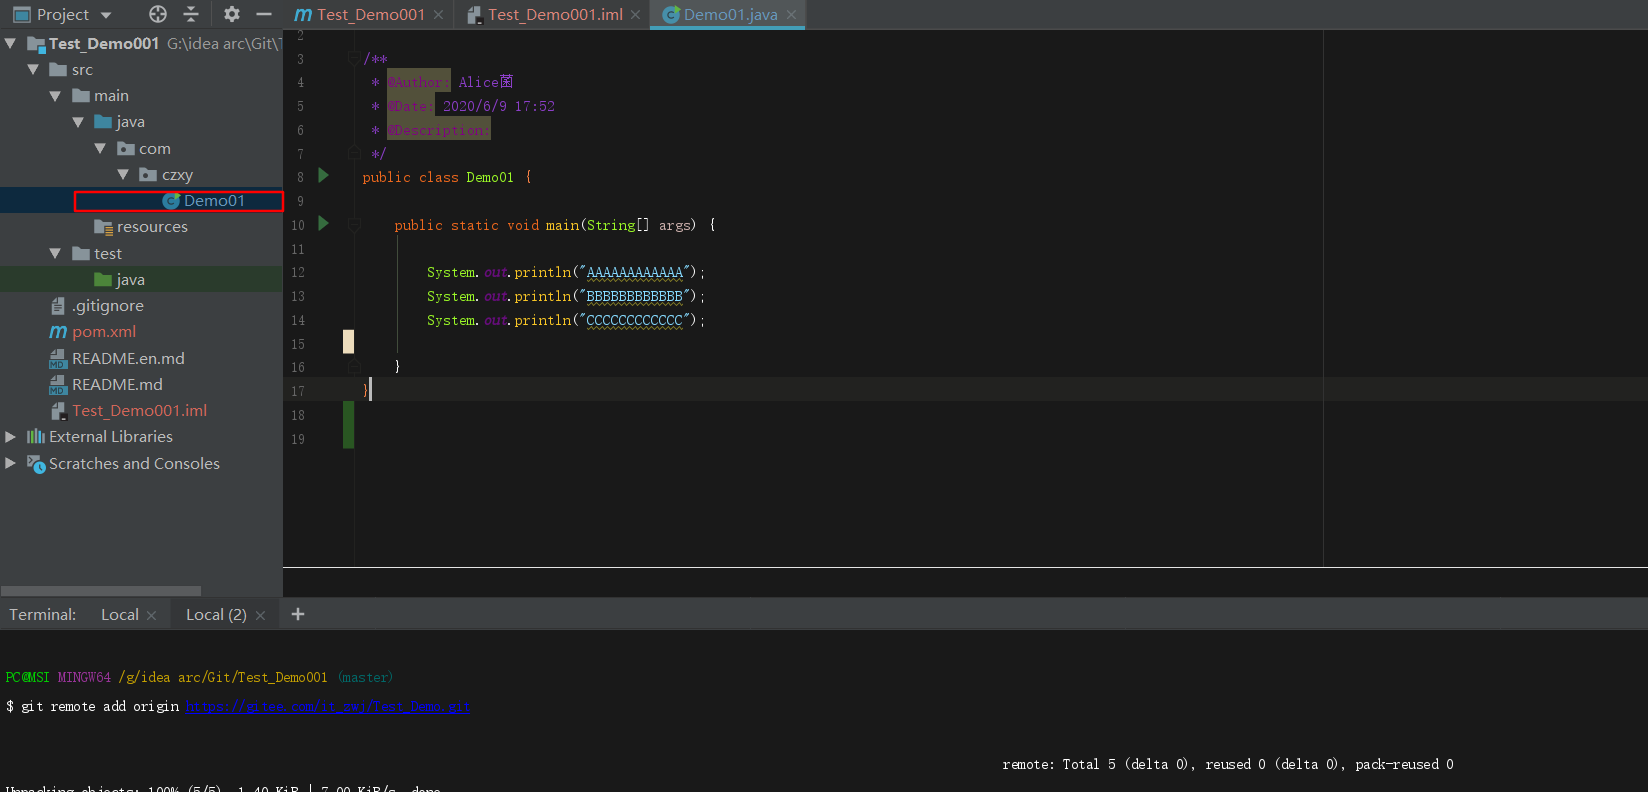Hide the Project panel with minimize icon

point(264,14)
